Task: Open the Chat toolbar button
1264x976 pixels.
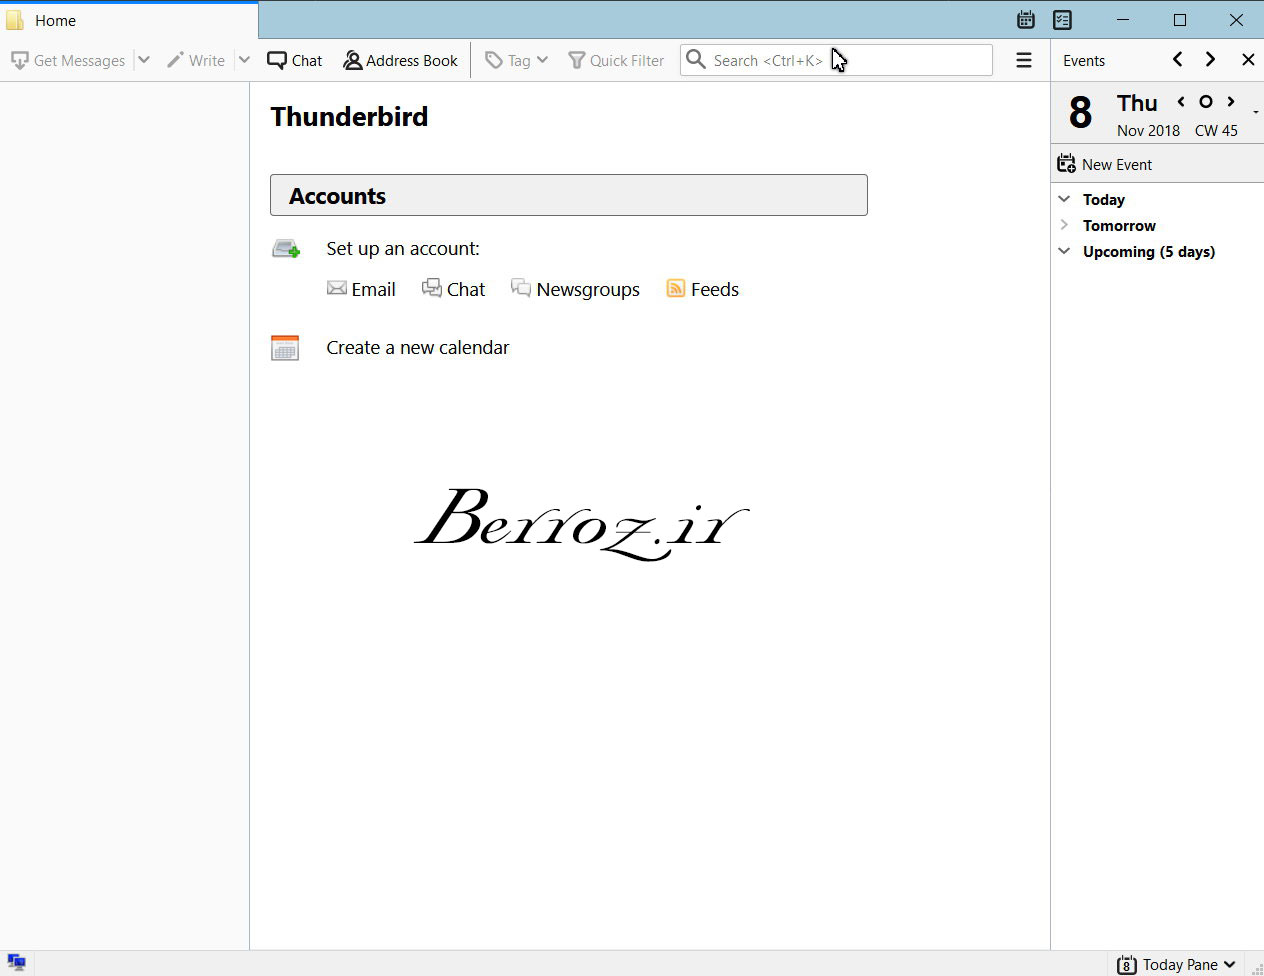Action: point(295,60)
